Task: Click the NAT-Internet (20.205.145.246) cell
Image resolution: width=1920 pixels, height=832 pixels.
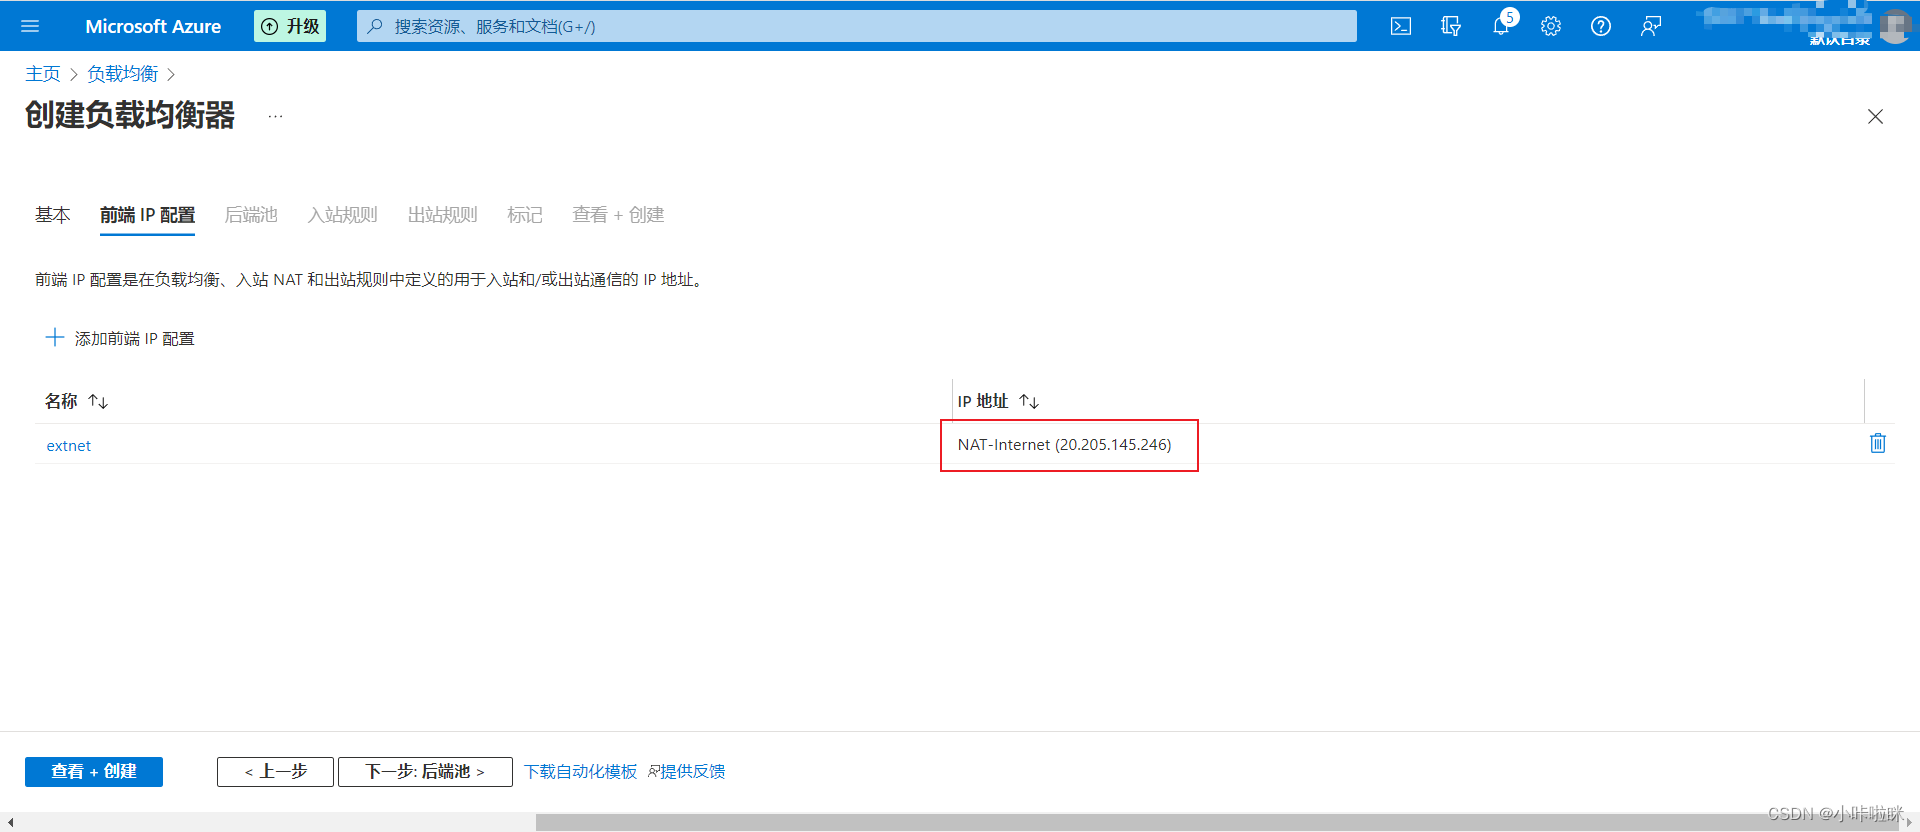Action: (x=1064, y=445)
